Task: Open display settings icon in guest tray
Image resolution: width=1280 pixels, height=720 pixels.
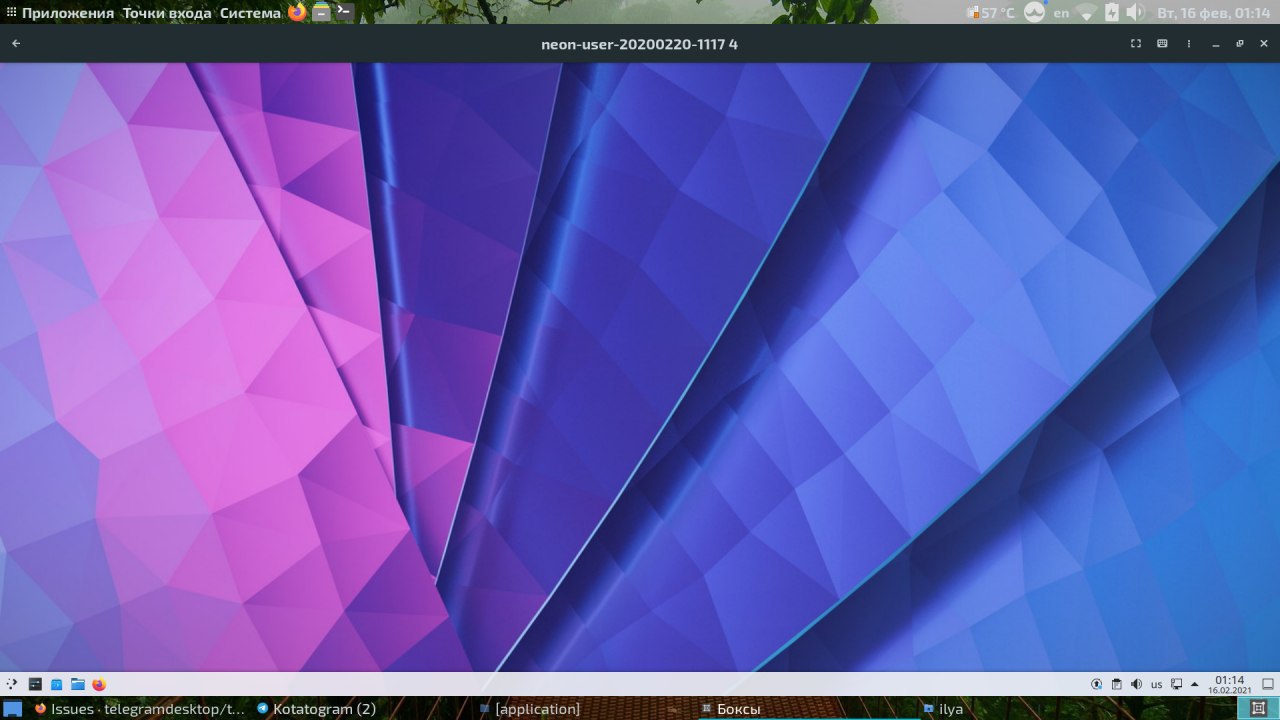Action: click(x=1177, y=684)
